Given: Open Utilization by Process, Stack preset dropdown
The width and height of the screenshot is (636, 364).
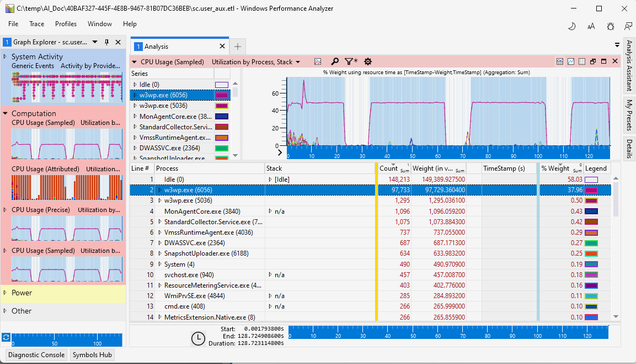Looking at the screenshot, I should tap(298, 62).
